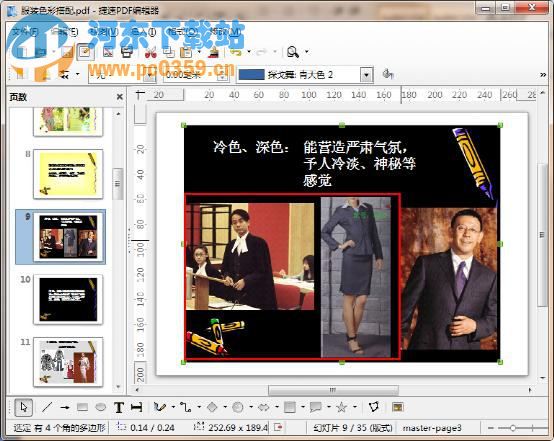Screen dimensions: 554x441
Task: Click the pages panel vertical scrollbar handle
Action: [117, 184]
